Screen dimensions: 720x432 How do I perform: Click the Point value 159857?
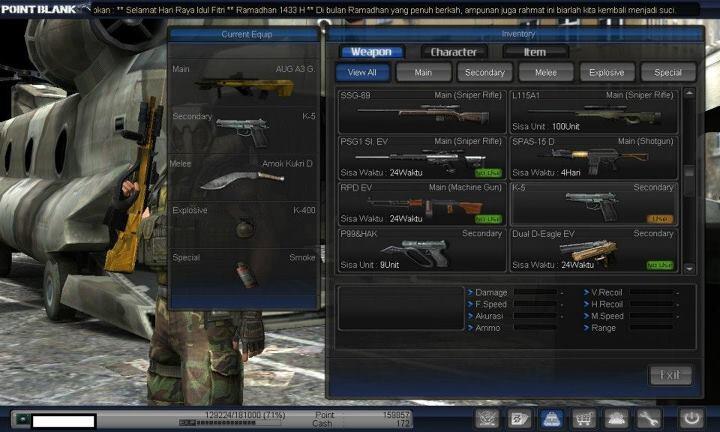pos(396,415)
